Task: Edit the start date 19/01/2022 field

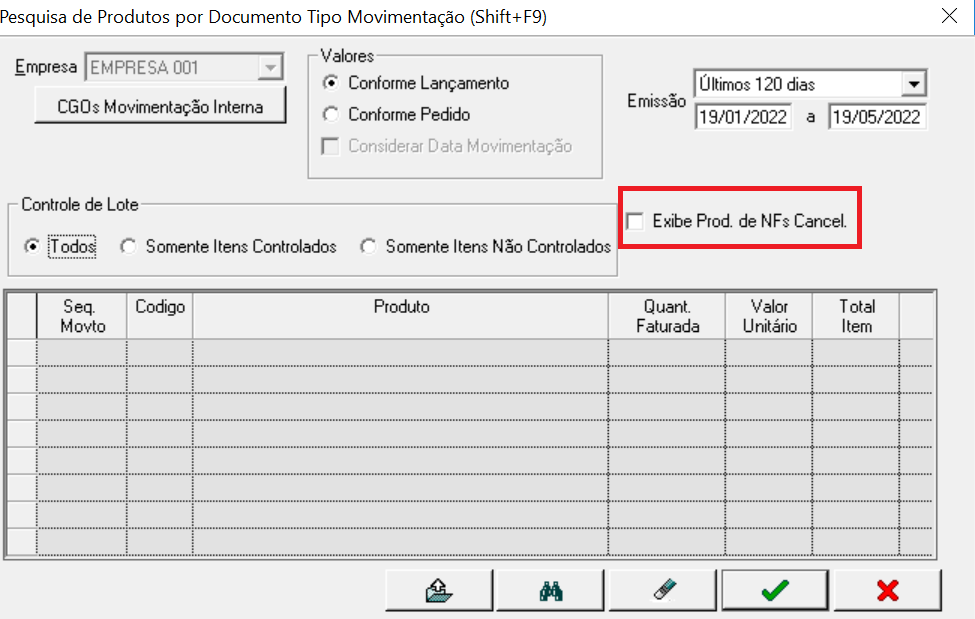Action: point(743,117)
